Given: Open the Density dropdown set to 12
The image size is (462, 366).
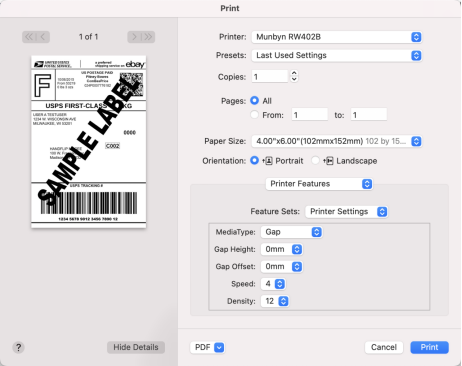Looking at the screenshot, I should (275, 301).
